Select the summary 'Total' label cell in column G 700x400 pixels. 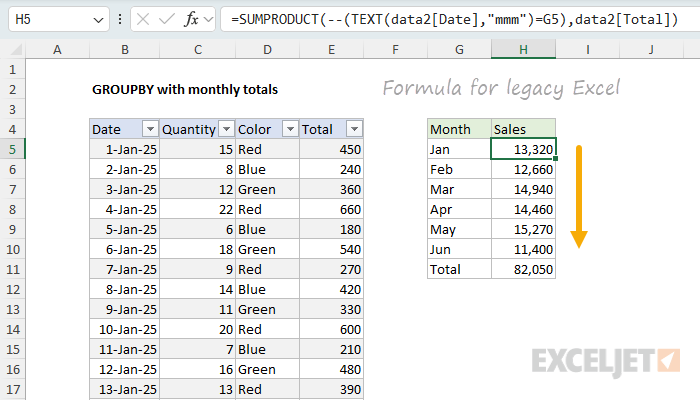pos(459,269)
